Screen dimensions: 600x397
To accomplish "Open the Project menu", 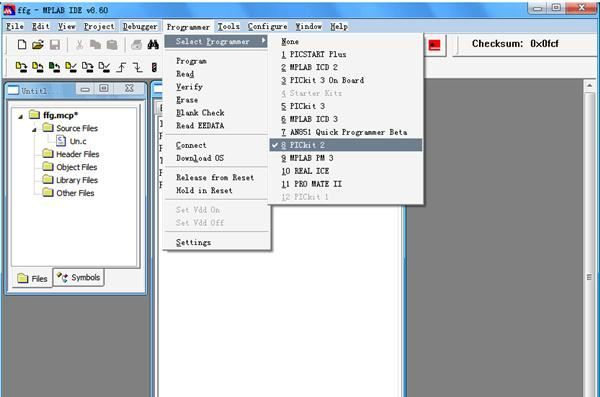I will coord(99,26).
